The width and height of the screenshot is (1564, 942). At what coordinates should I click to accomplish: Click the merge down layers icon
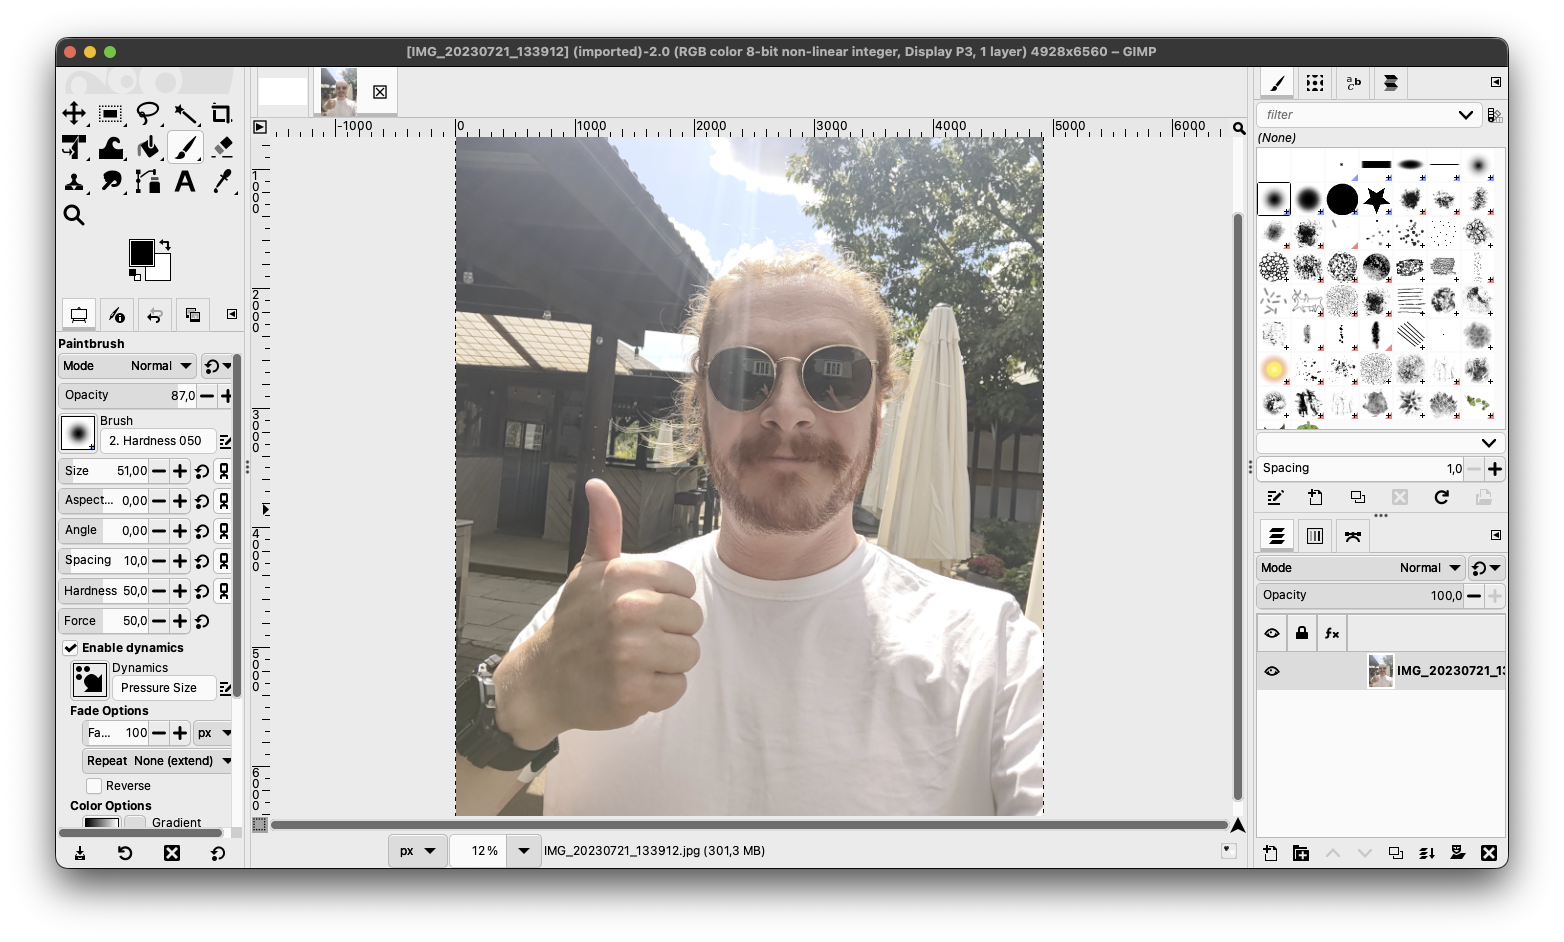tap(1427, 853)
